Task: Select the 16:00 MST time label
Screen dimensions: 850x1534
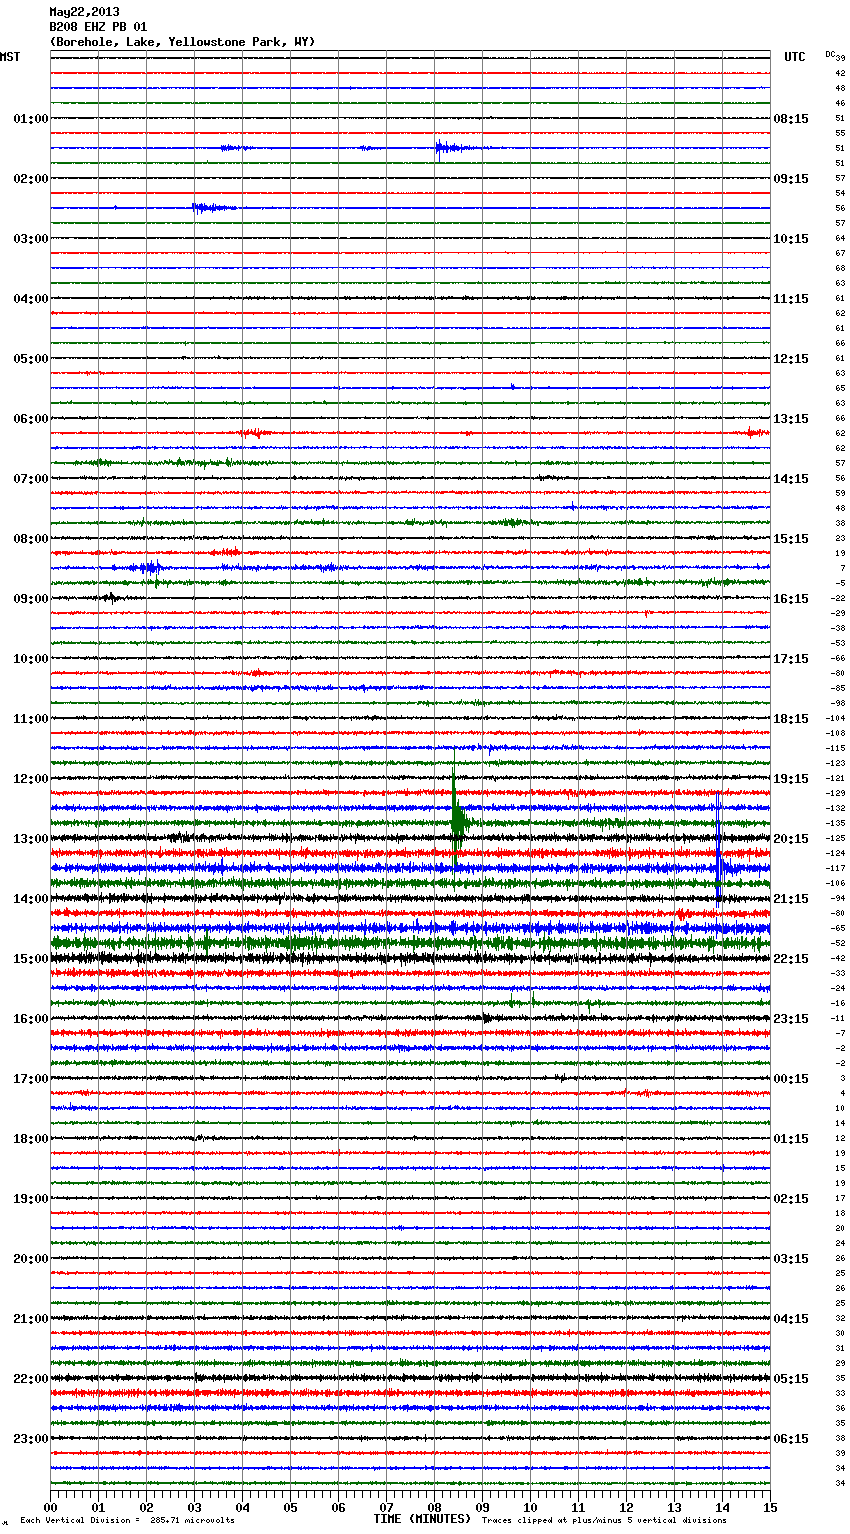Action: click(30, 1019)
